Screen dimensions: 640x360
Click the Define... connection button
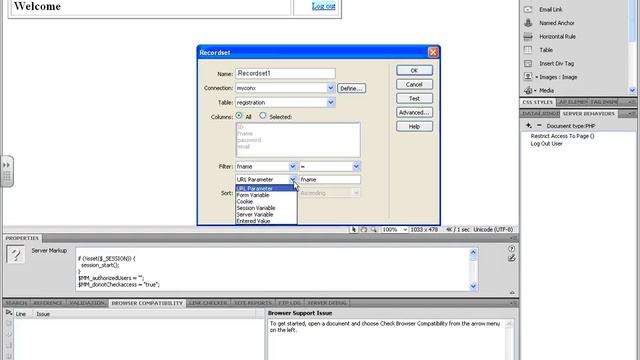point(351,88)
